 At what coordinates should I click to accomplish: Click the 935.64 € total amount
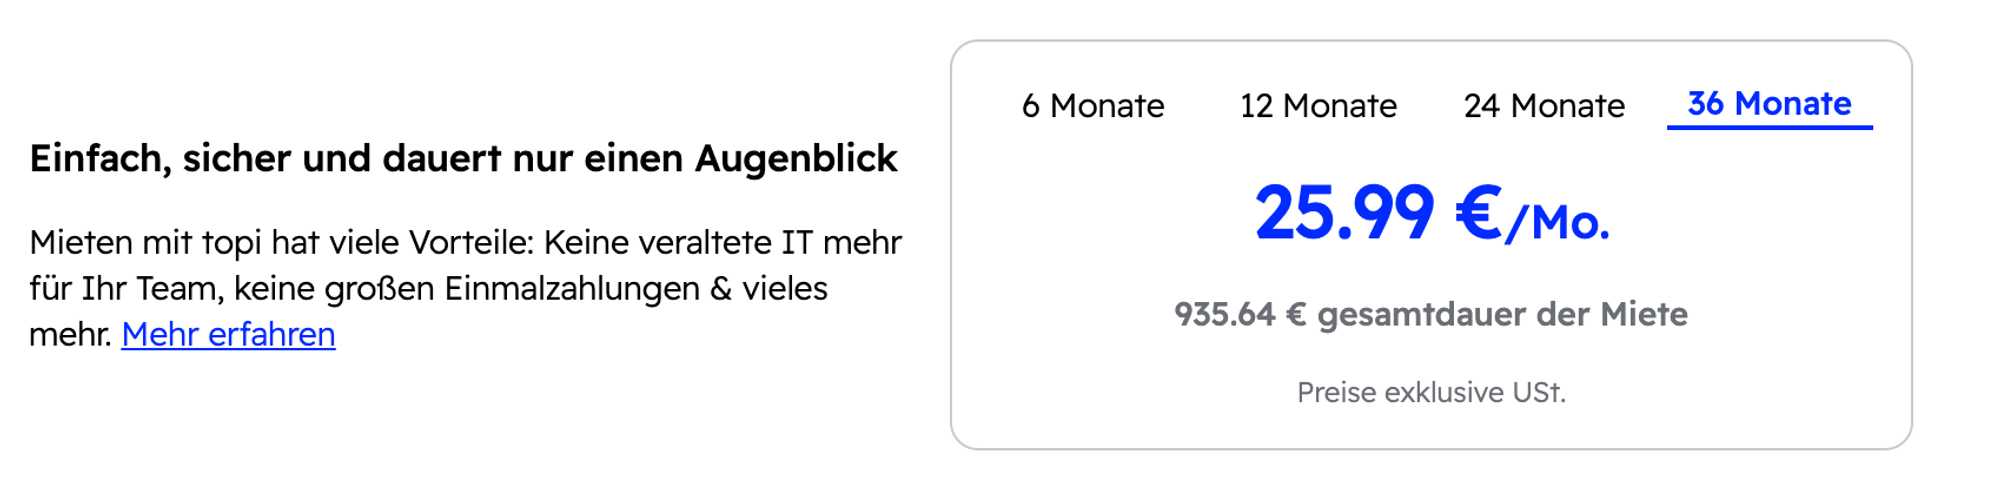click(1240, 315)
